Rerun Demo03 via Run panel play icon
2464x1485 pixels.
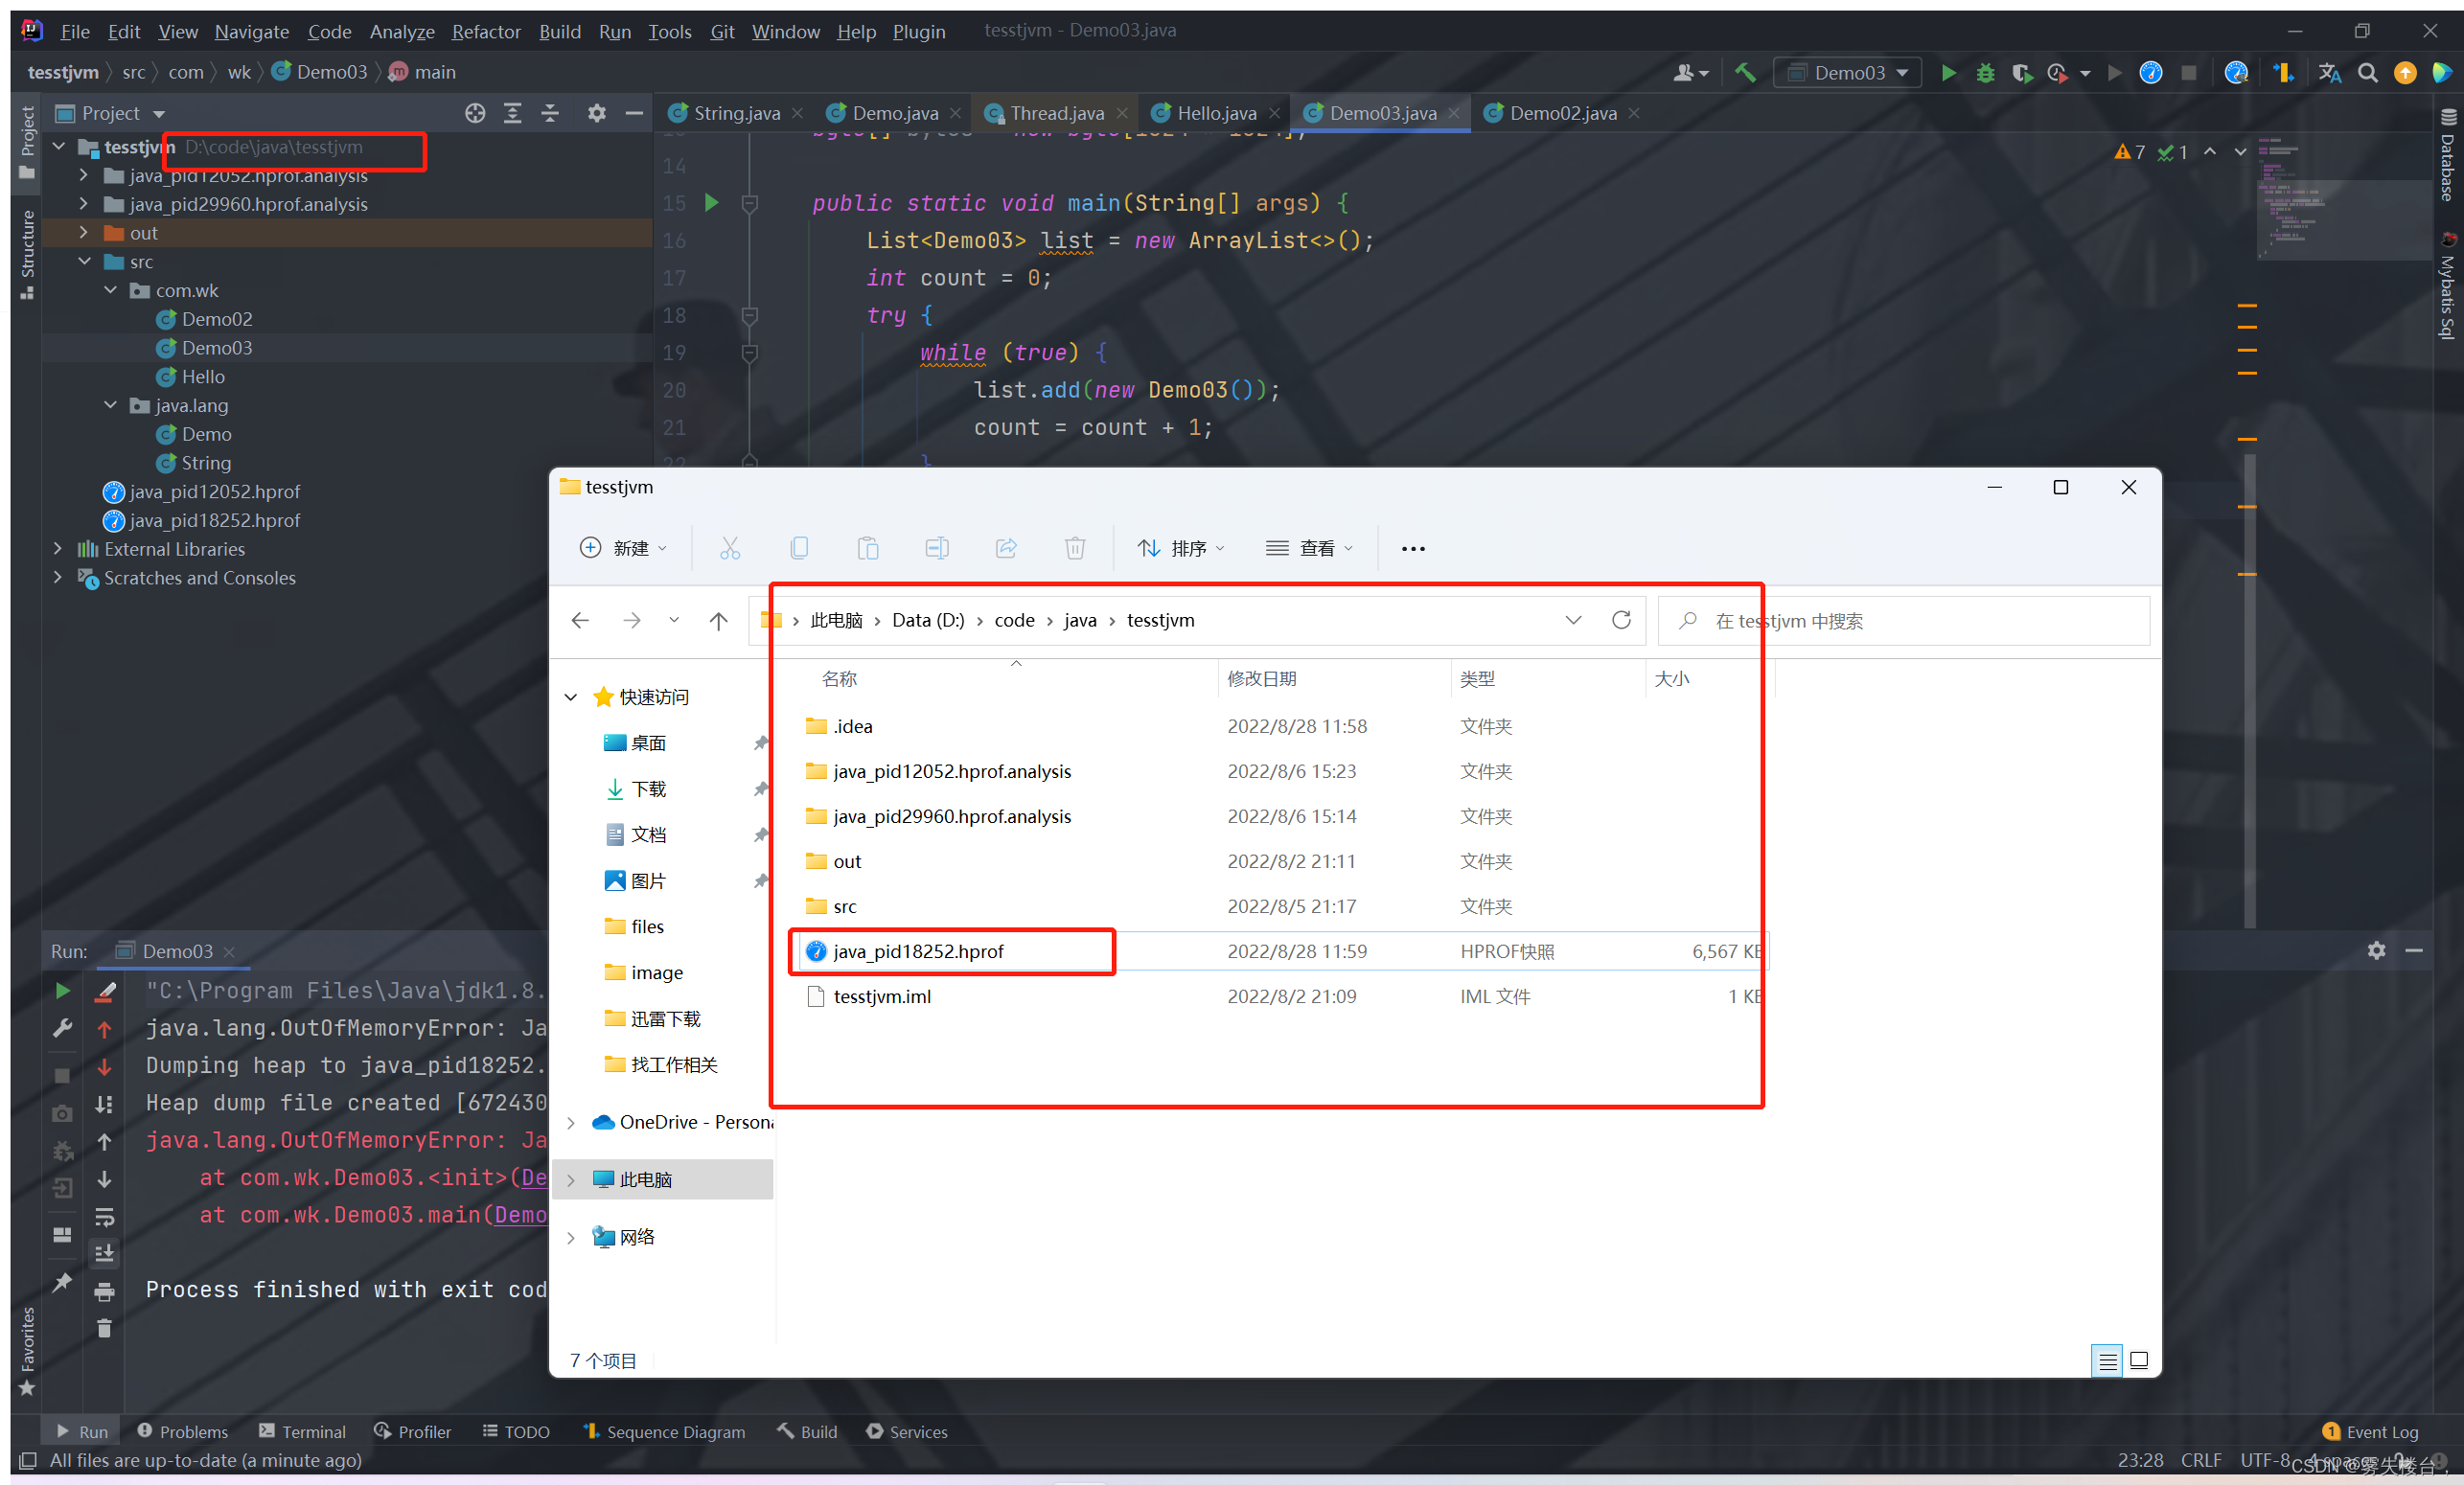61,991
